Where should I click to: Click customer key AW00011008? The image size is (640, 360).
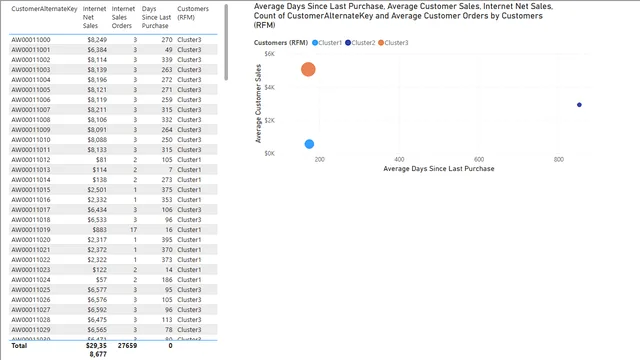pyautogui.click(x=31, y=120)
